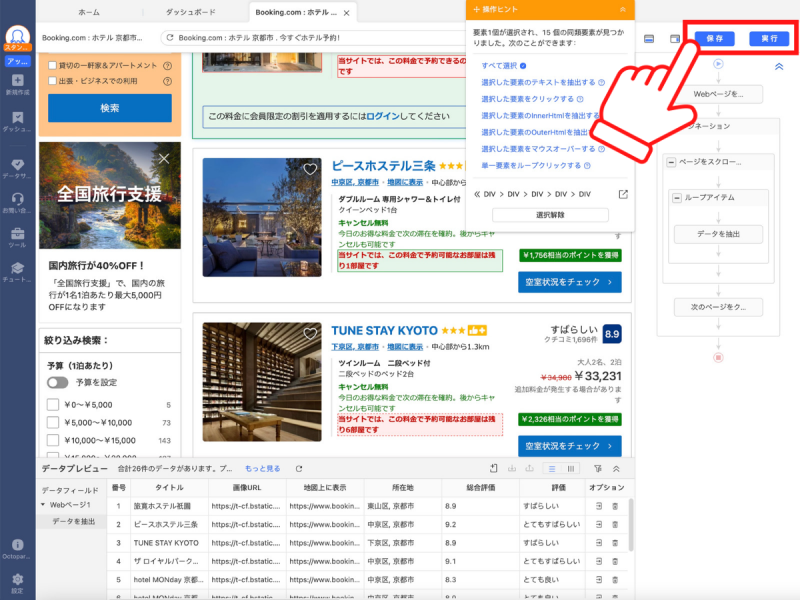This screenshot has width=800, height=600.
Task: Tick the ¥0～¥5,000 budget checkbox
Action: coord(53,405)
